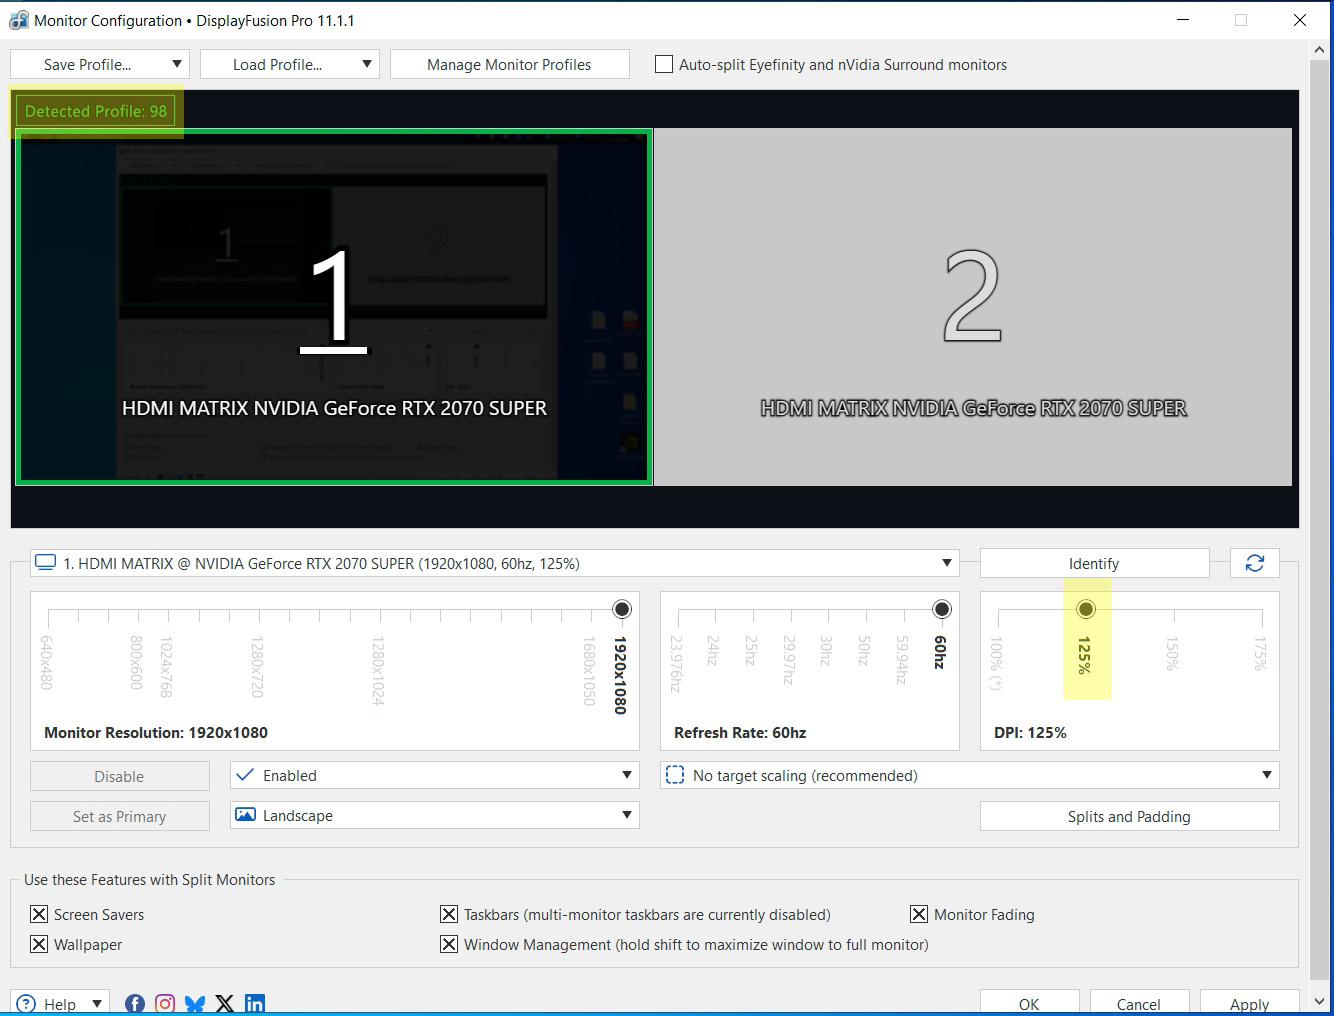
Task: Toggle the Wallpaper checkbox
Action: click(x=39, y=944)
